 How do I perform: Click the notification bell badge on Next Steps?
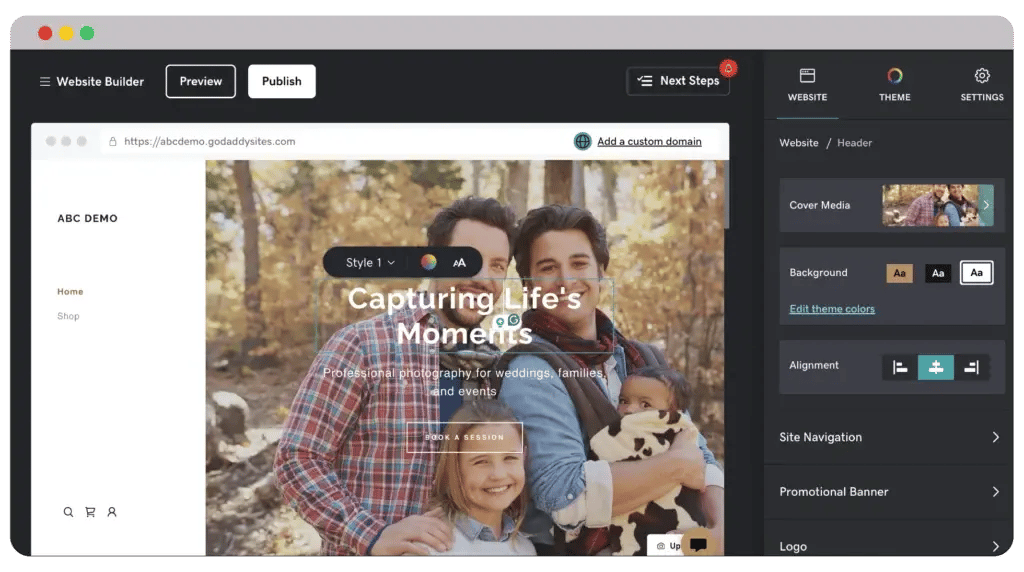(x=728, y=68)
